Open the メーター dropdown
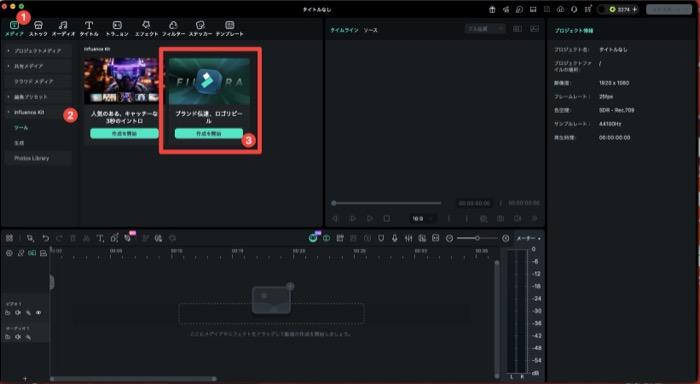The width and height of the screenshot is (700, 384). (x=529, y=238)
